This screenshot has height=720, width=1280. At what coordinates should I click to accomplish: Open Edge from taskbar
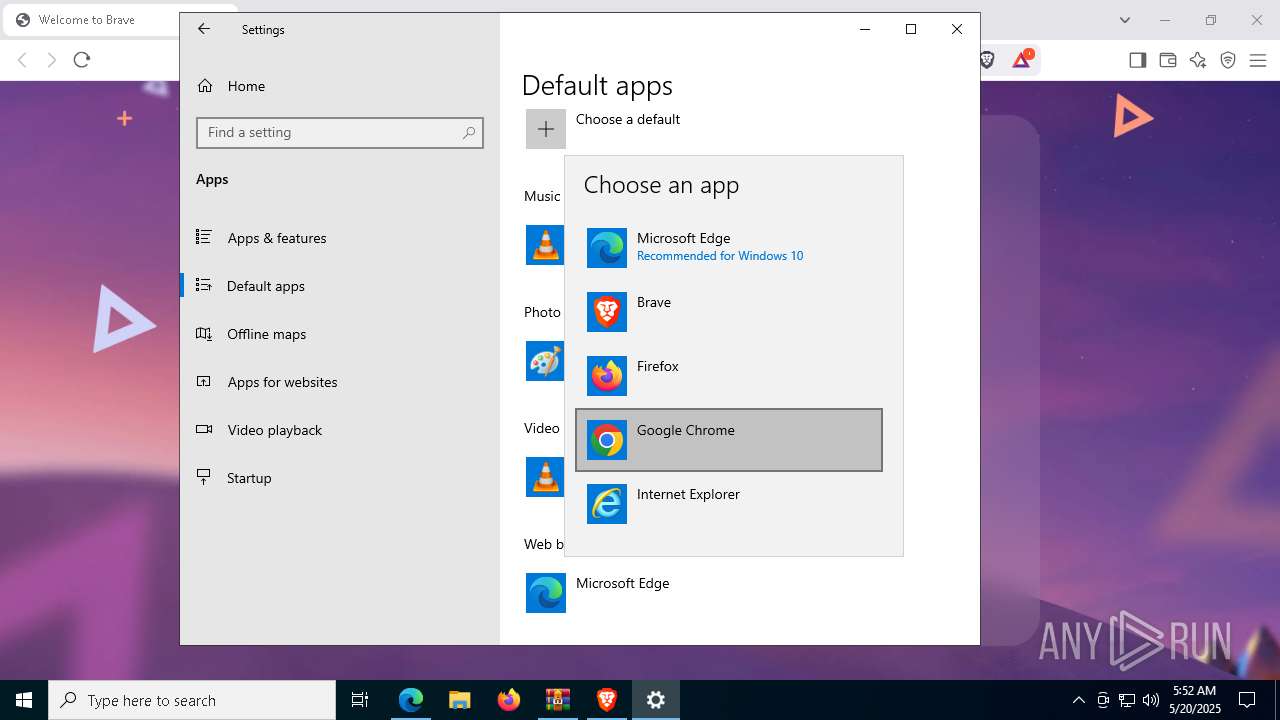click(411, 700)
